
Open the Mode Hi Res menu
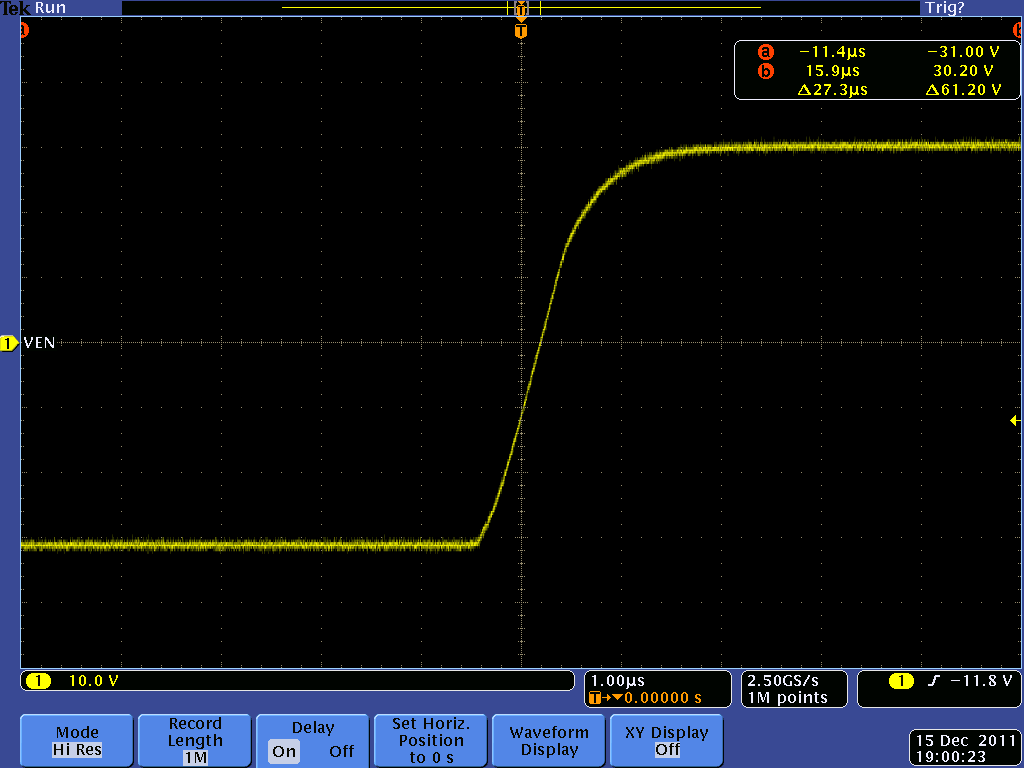[x=77, y=741]
